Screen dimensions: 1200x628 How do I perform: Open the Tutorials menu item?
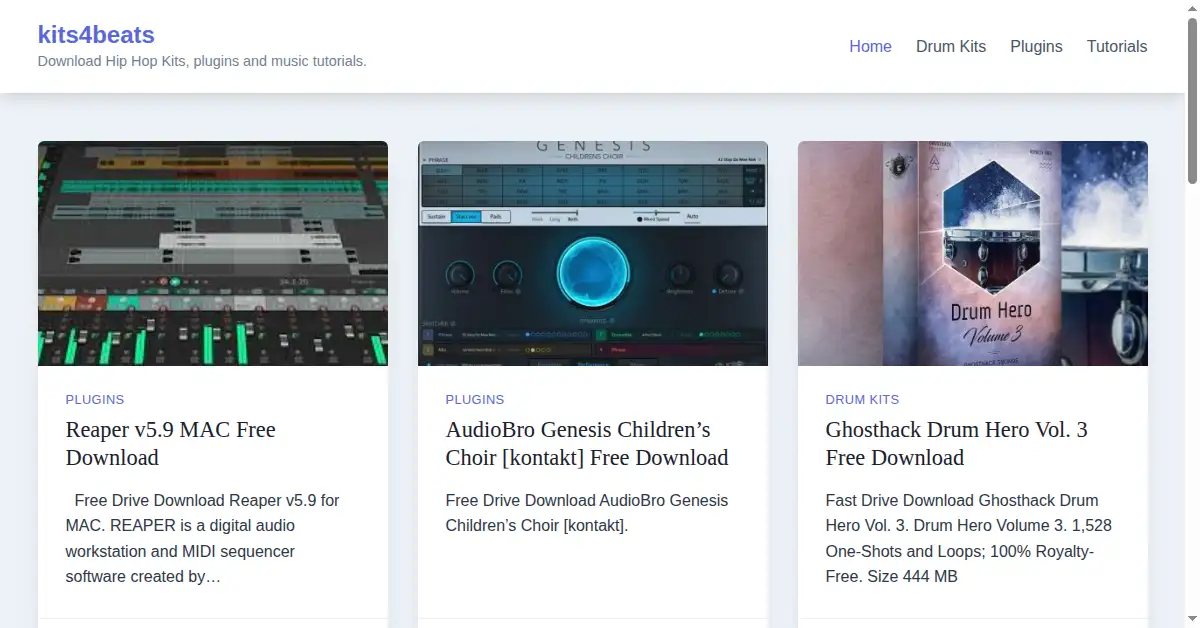click(1117, 46)
